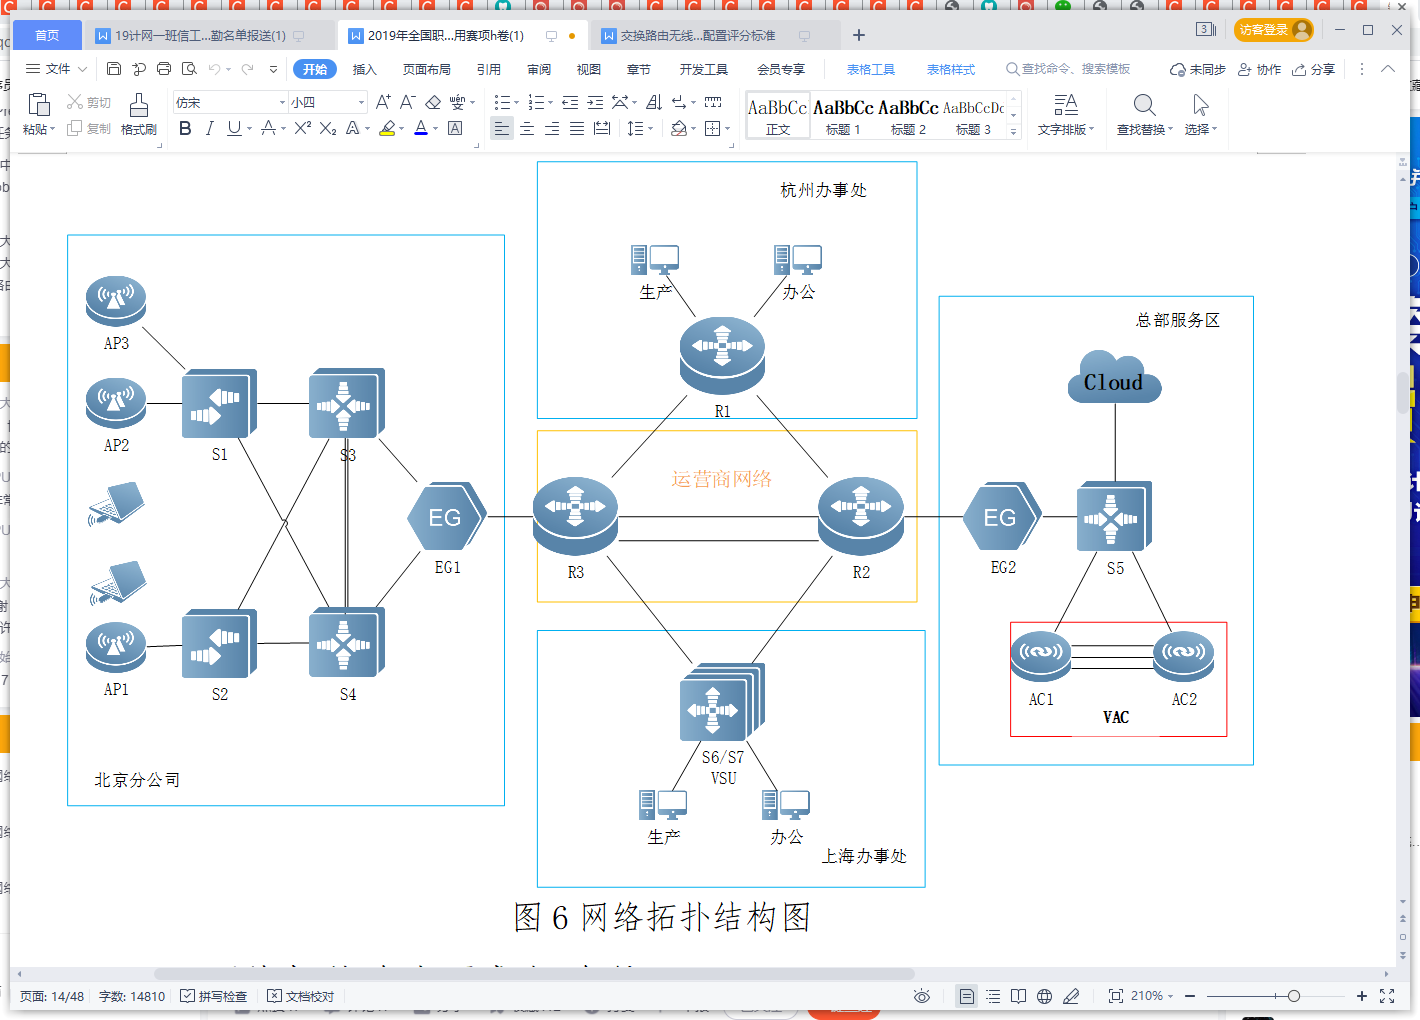
Task: Click the 未同步 sync status button
Action: [1198, 69]
